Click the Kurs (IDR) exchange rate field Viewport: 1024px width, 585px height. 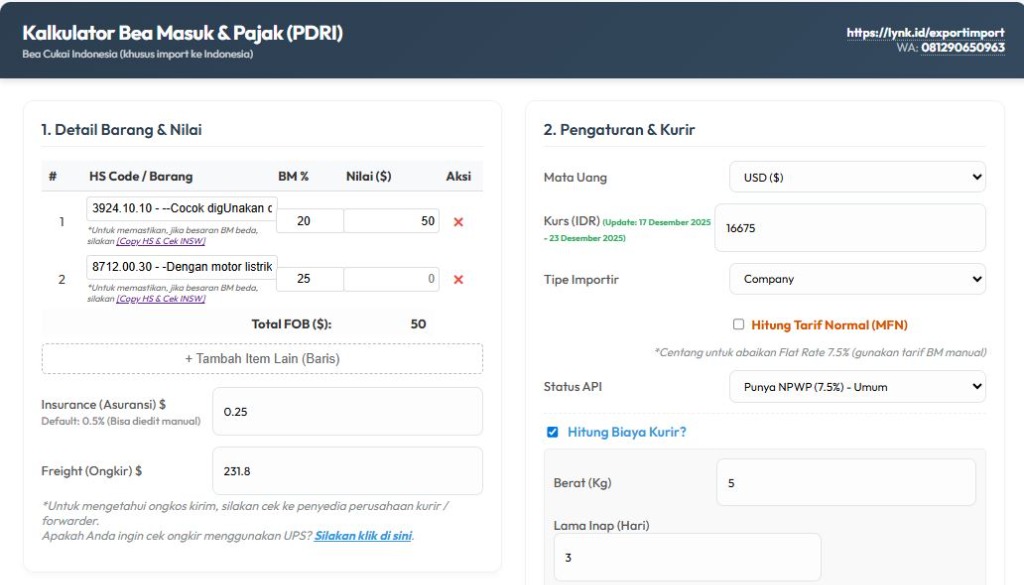click(x=850, y=228)
